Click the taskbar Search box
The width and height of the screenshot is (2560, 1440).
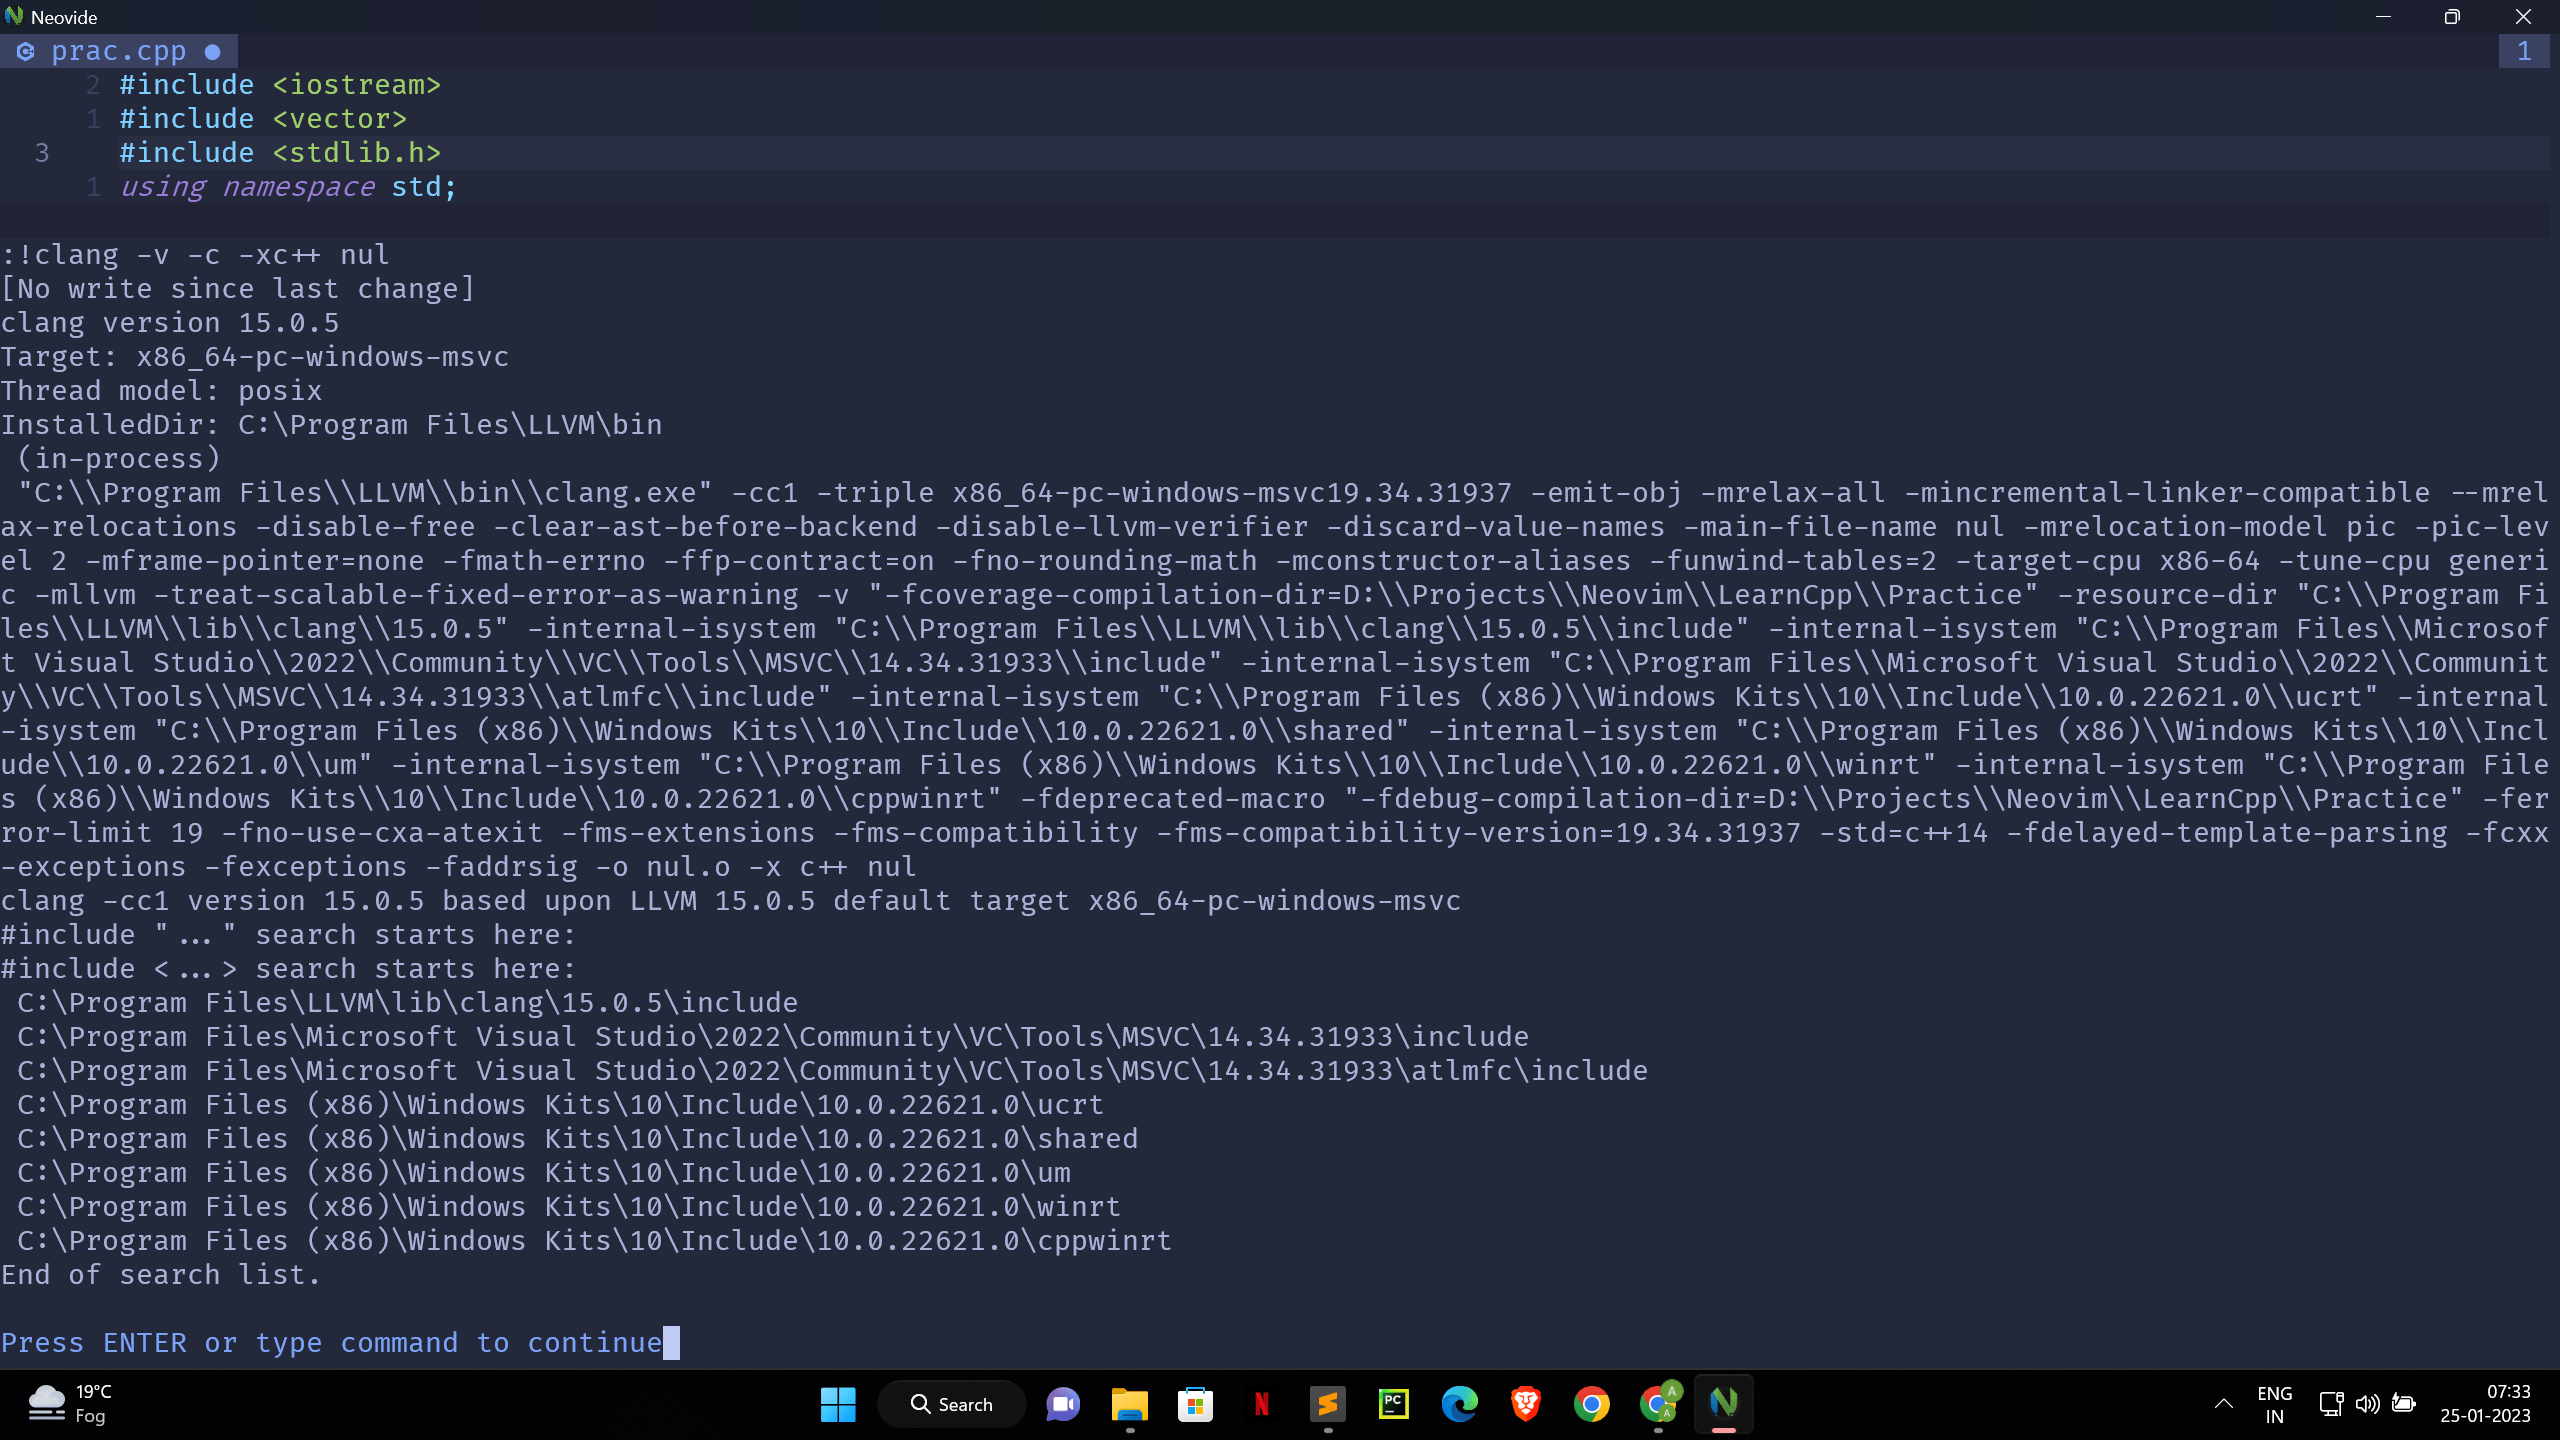coord(951,1404)
